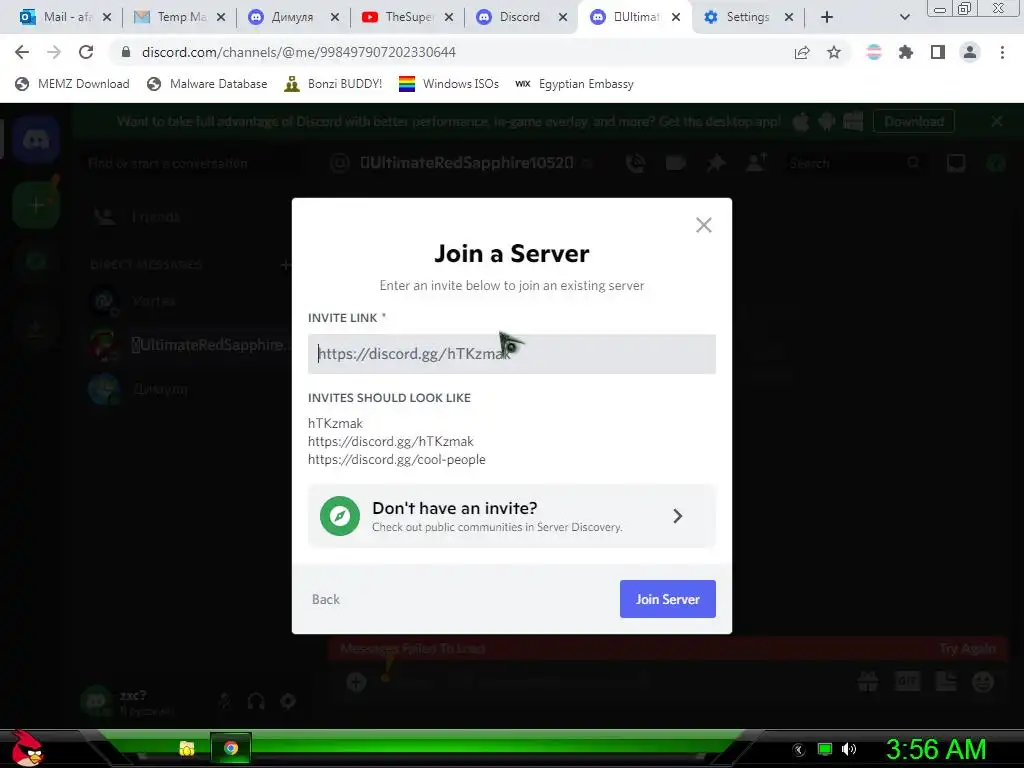Open the Malware Database bookmark
The height and width of the screenshot is (768, 1024).
(207, 84)
